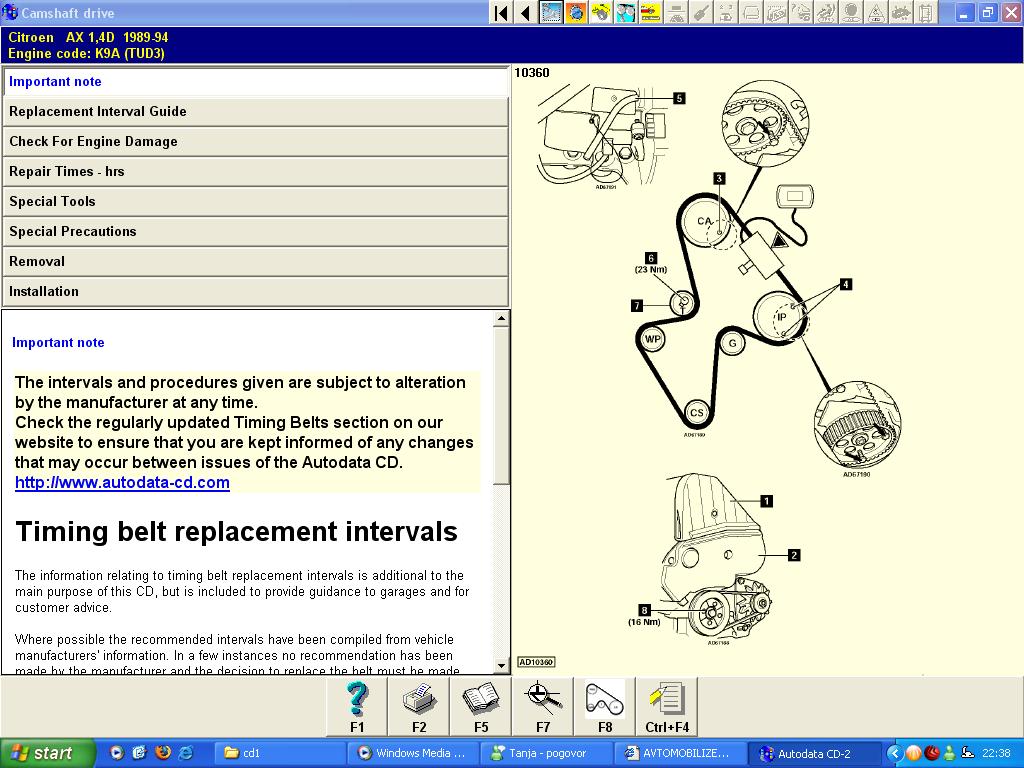1024x768 pixels.
Task: Click the Engine code: K9A (TUD3) text
Action: tap(86, 54)
